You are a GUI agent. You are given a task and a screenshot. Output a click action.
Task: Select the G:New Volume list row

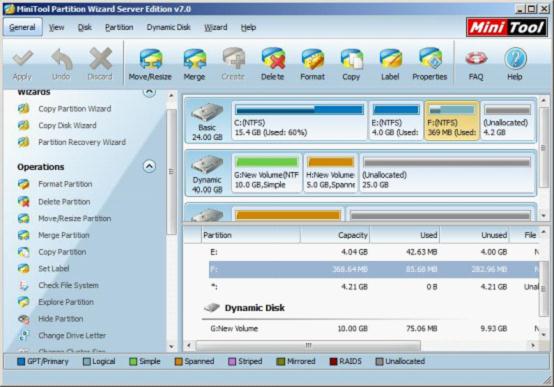pyautogui.click(x=374, y=328)
